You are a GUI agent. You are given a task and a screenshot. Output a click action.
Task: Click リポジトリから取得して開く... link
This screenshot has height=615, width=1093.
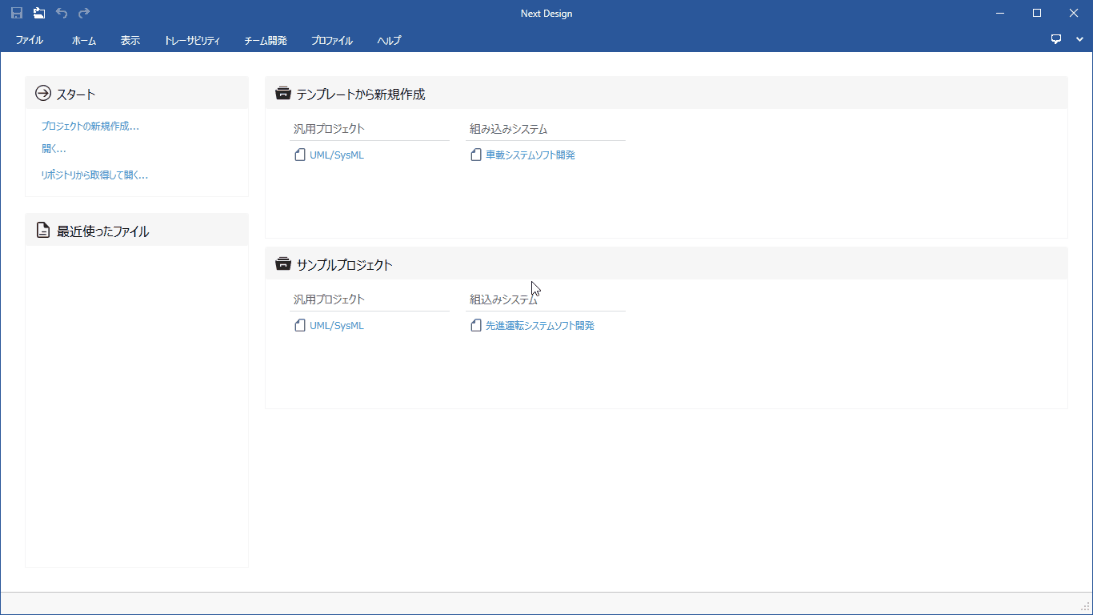(x=94, y=175)
